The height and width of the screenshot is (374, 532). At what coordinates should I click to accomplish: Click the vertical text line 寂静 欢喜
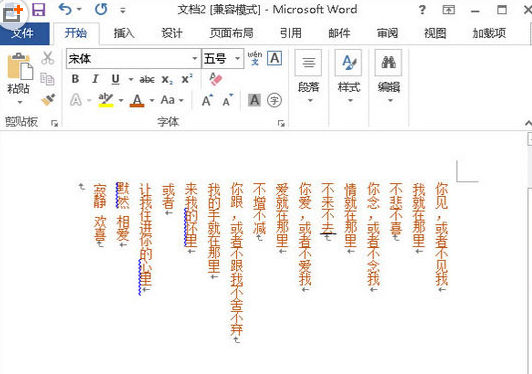tap(100, 212)
